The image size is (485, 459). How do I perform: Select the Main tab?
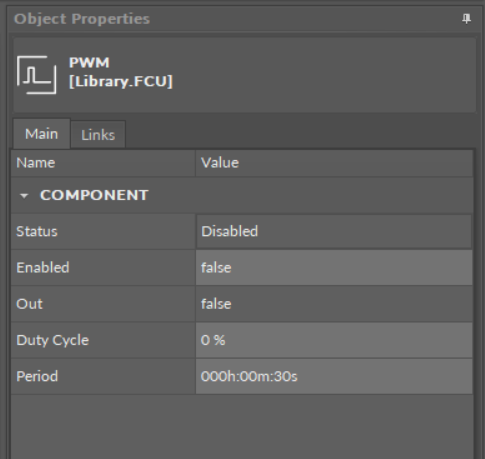pyautogui.click(x=41, y=134)
